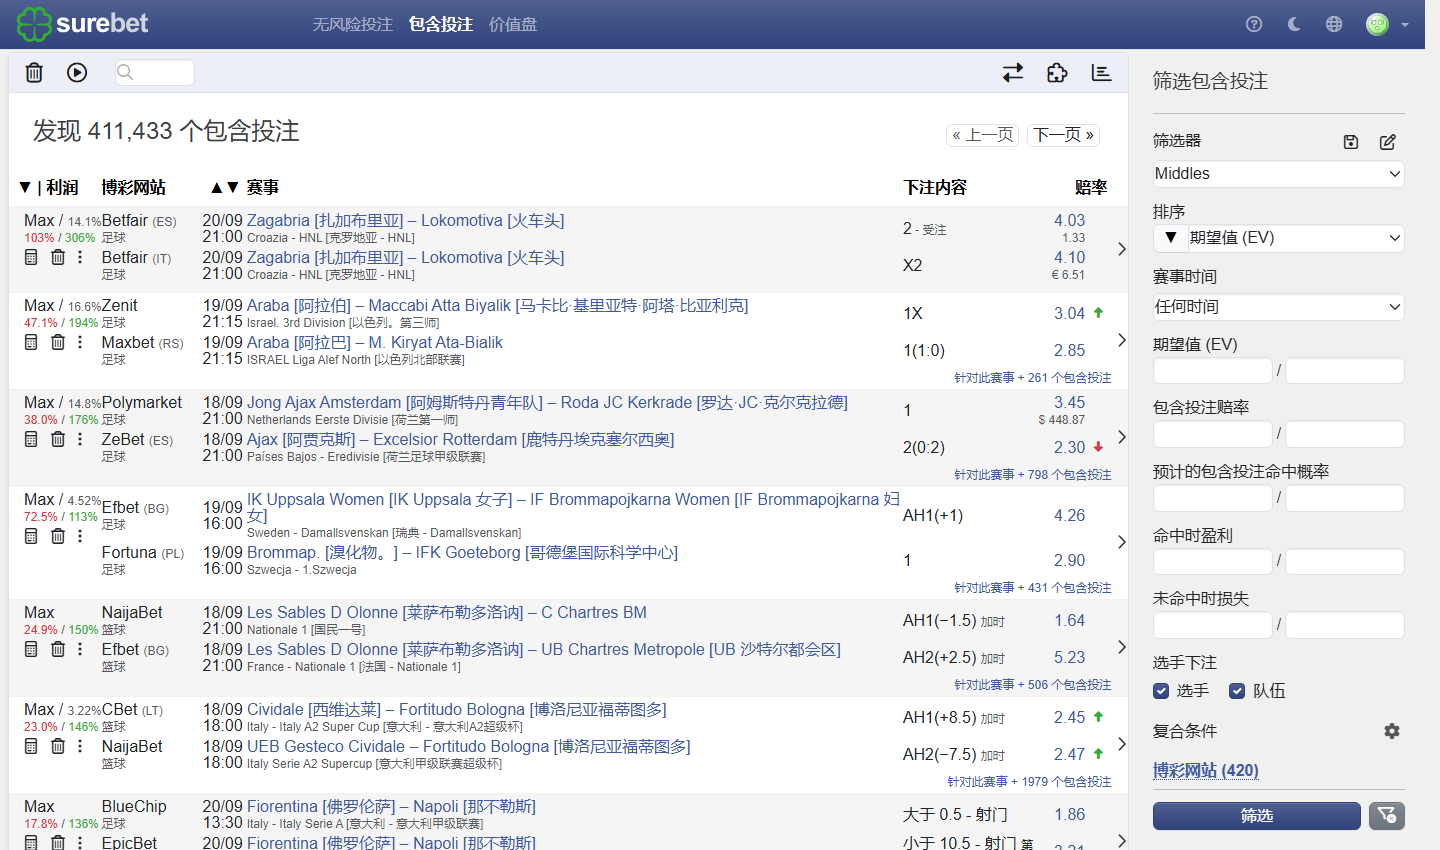
Task: Click the trash icon in the top toolbar
Action: click(34, 72)
